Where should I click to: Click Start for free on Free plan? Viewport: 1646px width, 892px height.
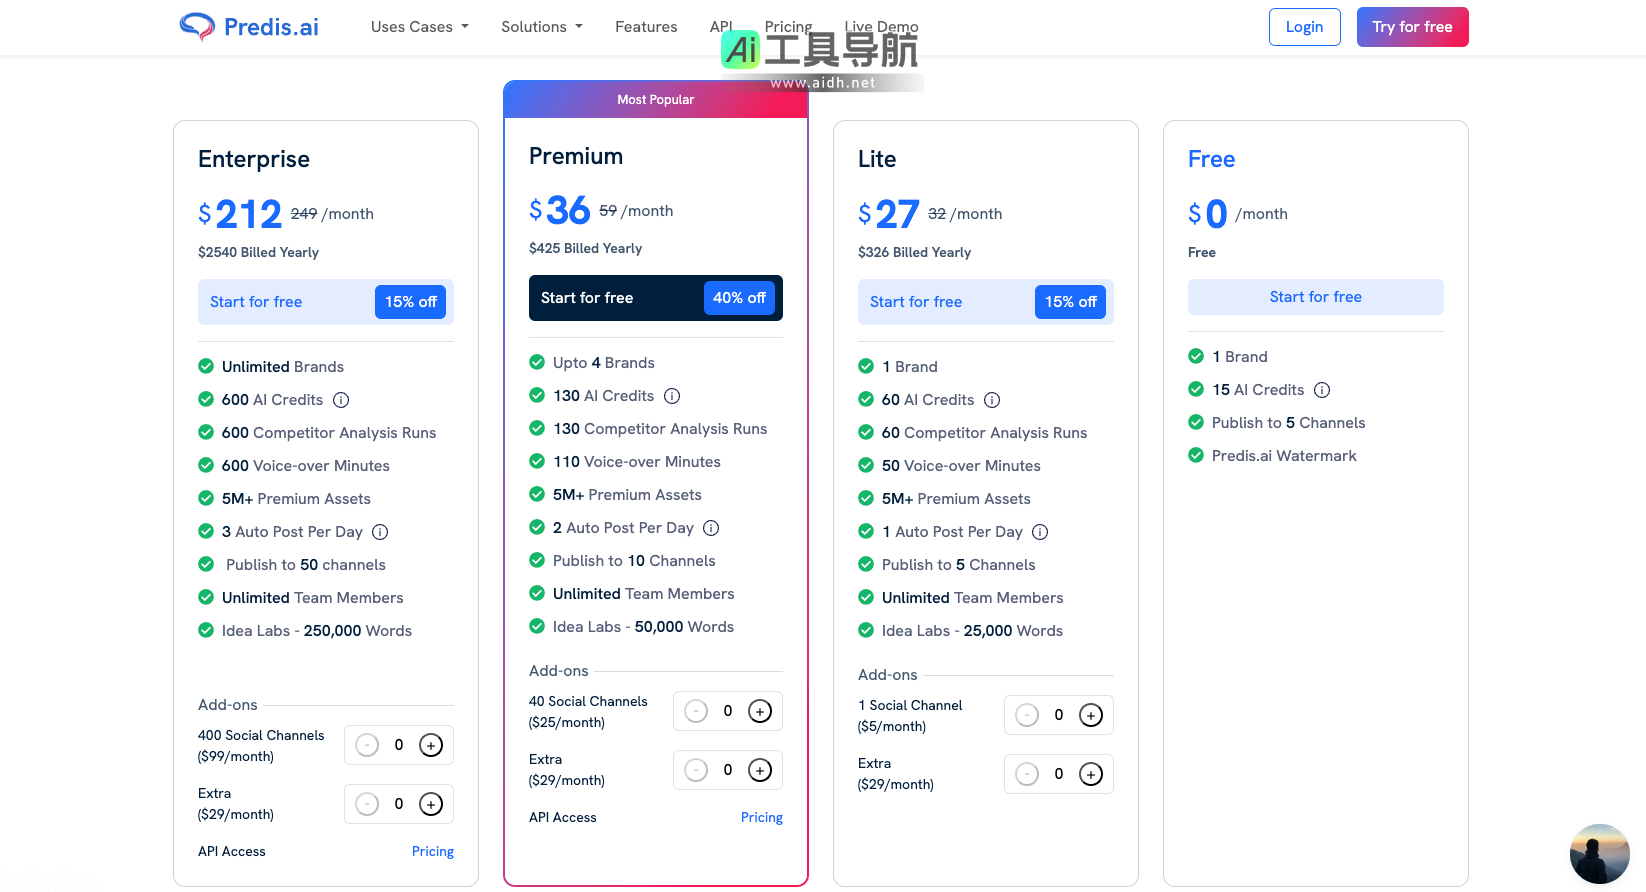(1315, 297)
